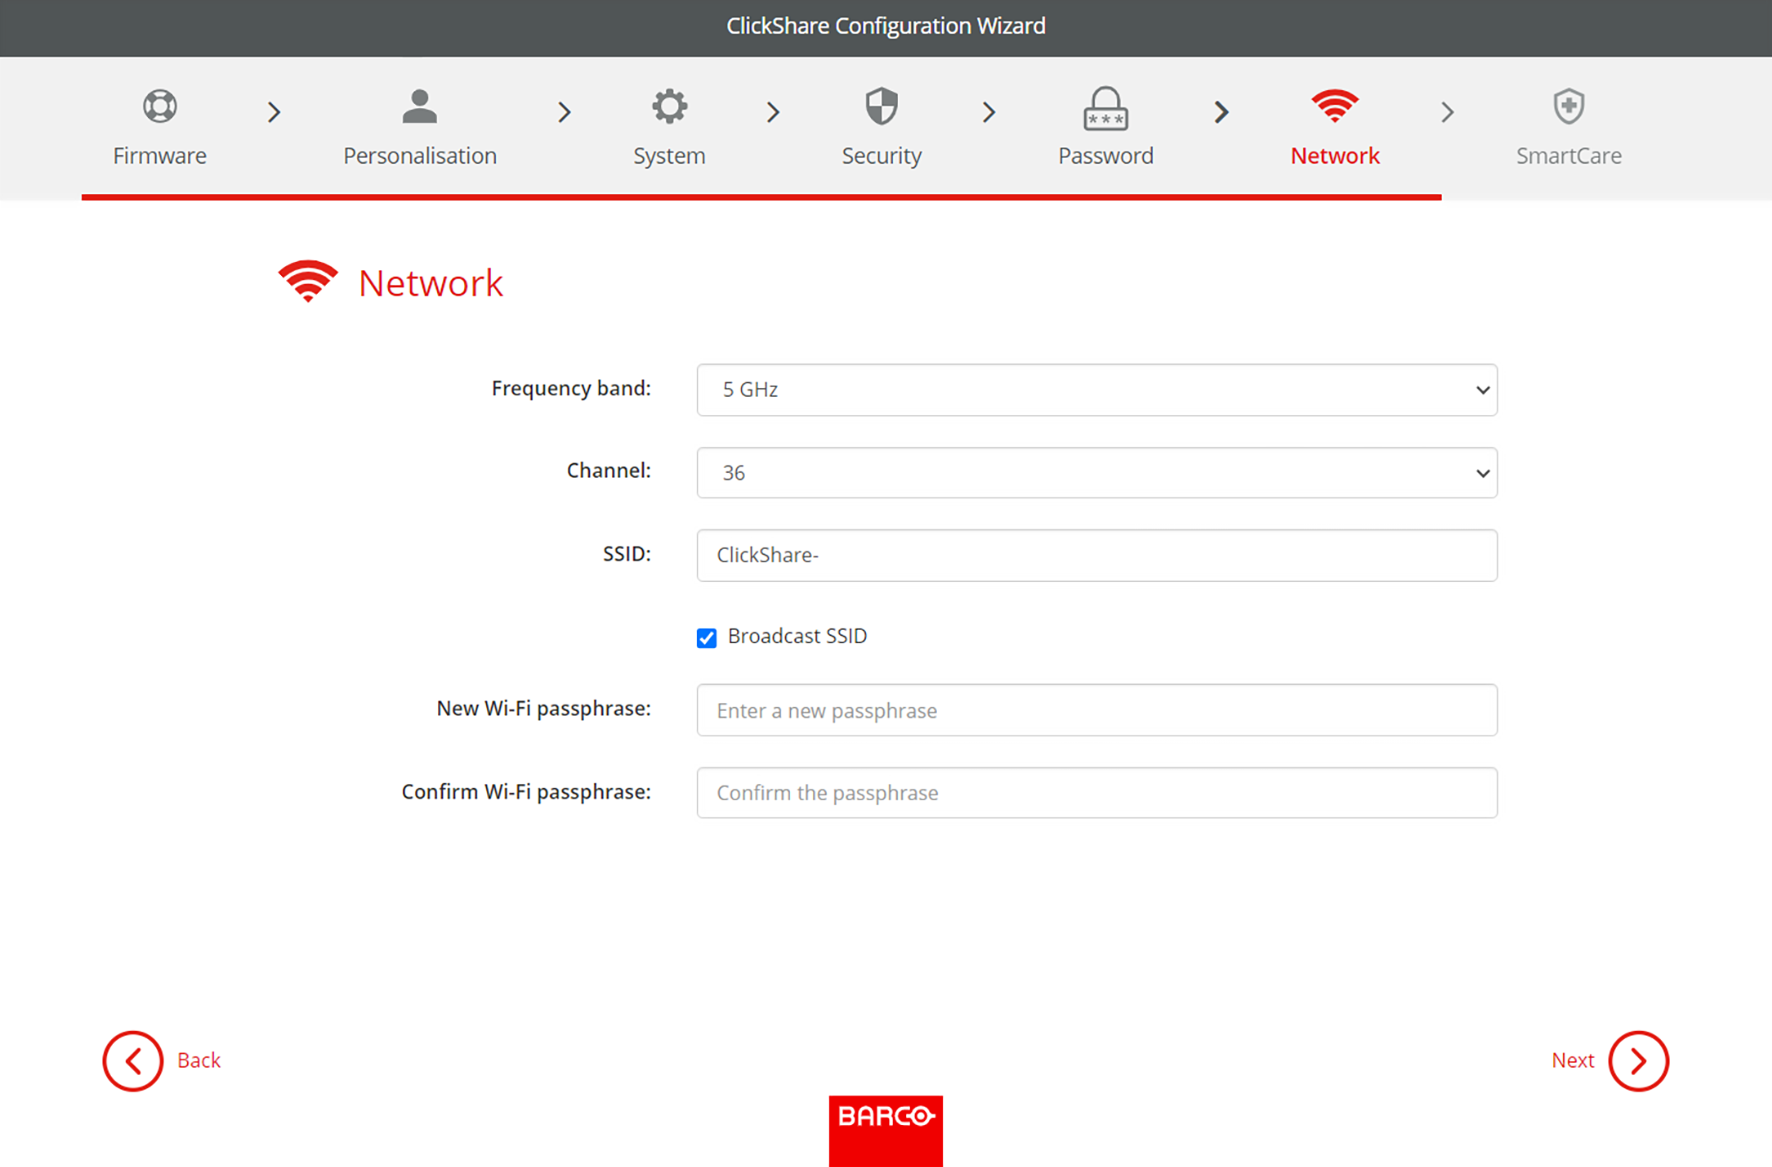Click the Firmware lifebuoy icon
The image size is (1772, 1167).
pyautogui.click(x=160, y=106)
